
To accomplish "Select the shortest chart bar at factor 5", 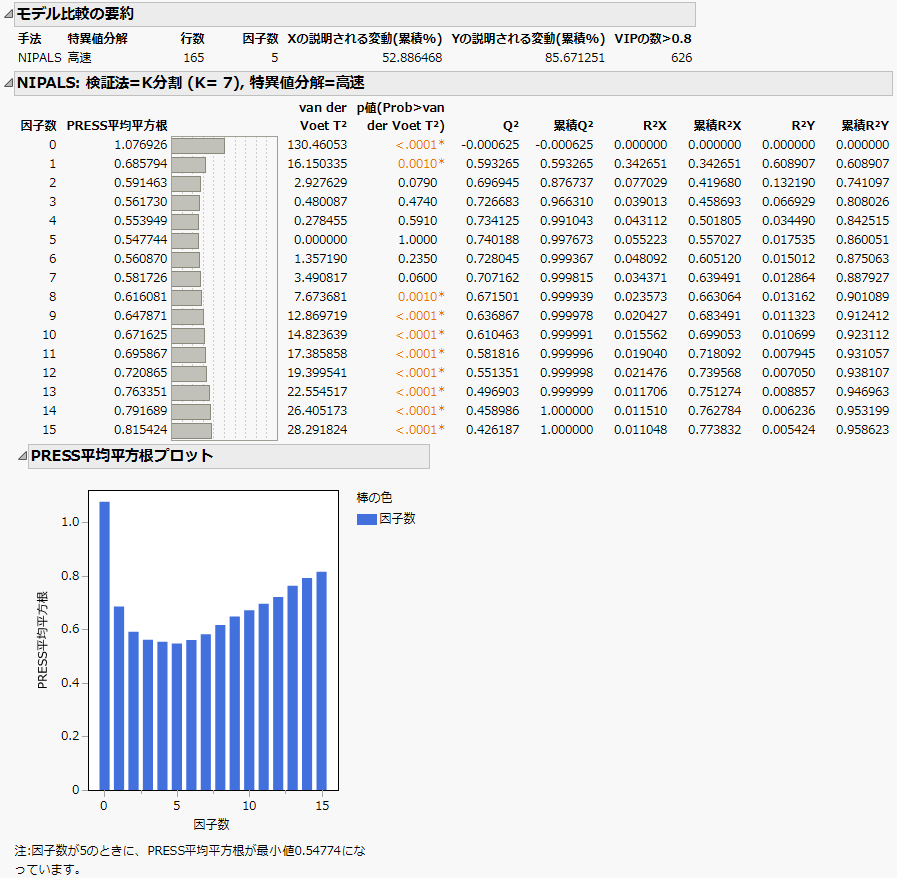I will pos(177,716).
